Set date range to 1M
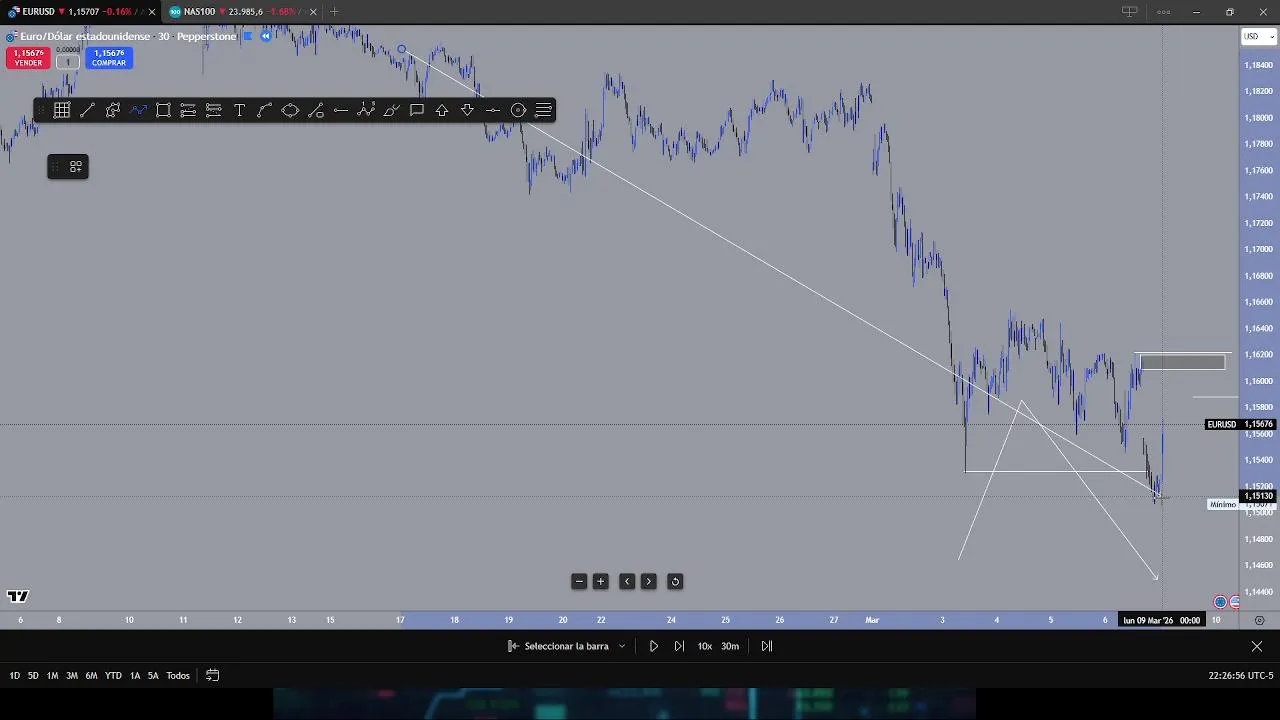This screenshot has height=720, width=1280. click(52, 676)
